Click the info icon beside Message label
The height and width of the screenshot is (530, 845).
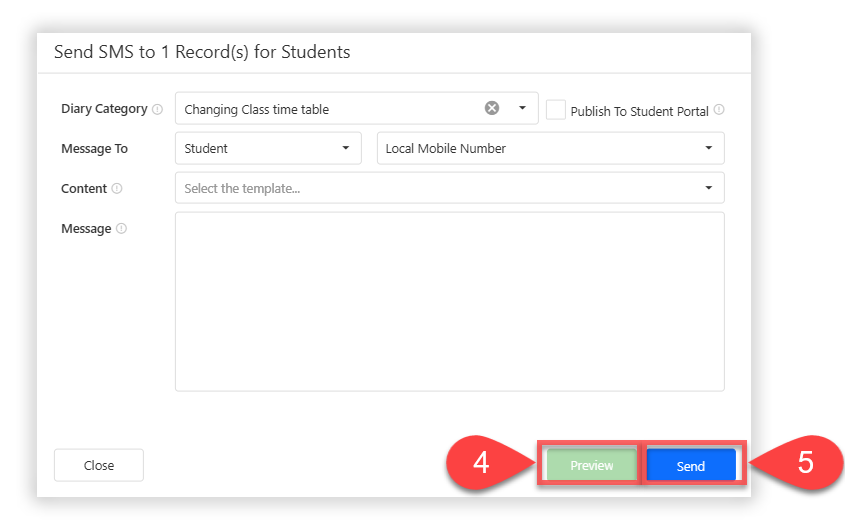click(121, 229)
